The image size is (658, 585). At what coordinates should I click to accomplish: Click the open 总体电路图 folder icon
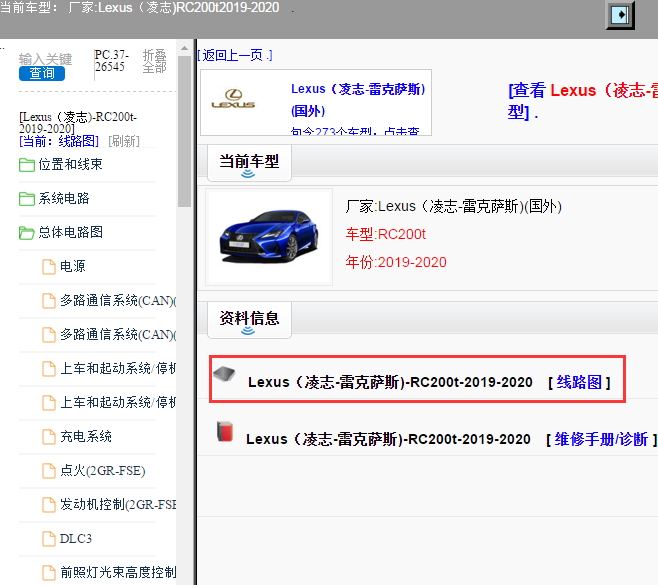click(x=27, y=233)
